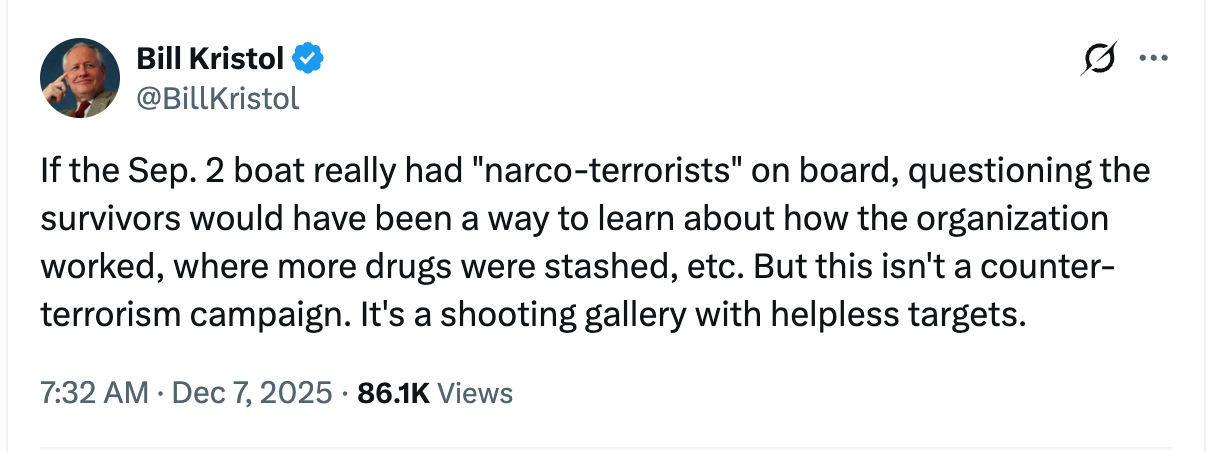Click the blue verified checkmark badge
Screen dimensions: 1218x452
point(307,61)
